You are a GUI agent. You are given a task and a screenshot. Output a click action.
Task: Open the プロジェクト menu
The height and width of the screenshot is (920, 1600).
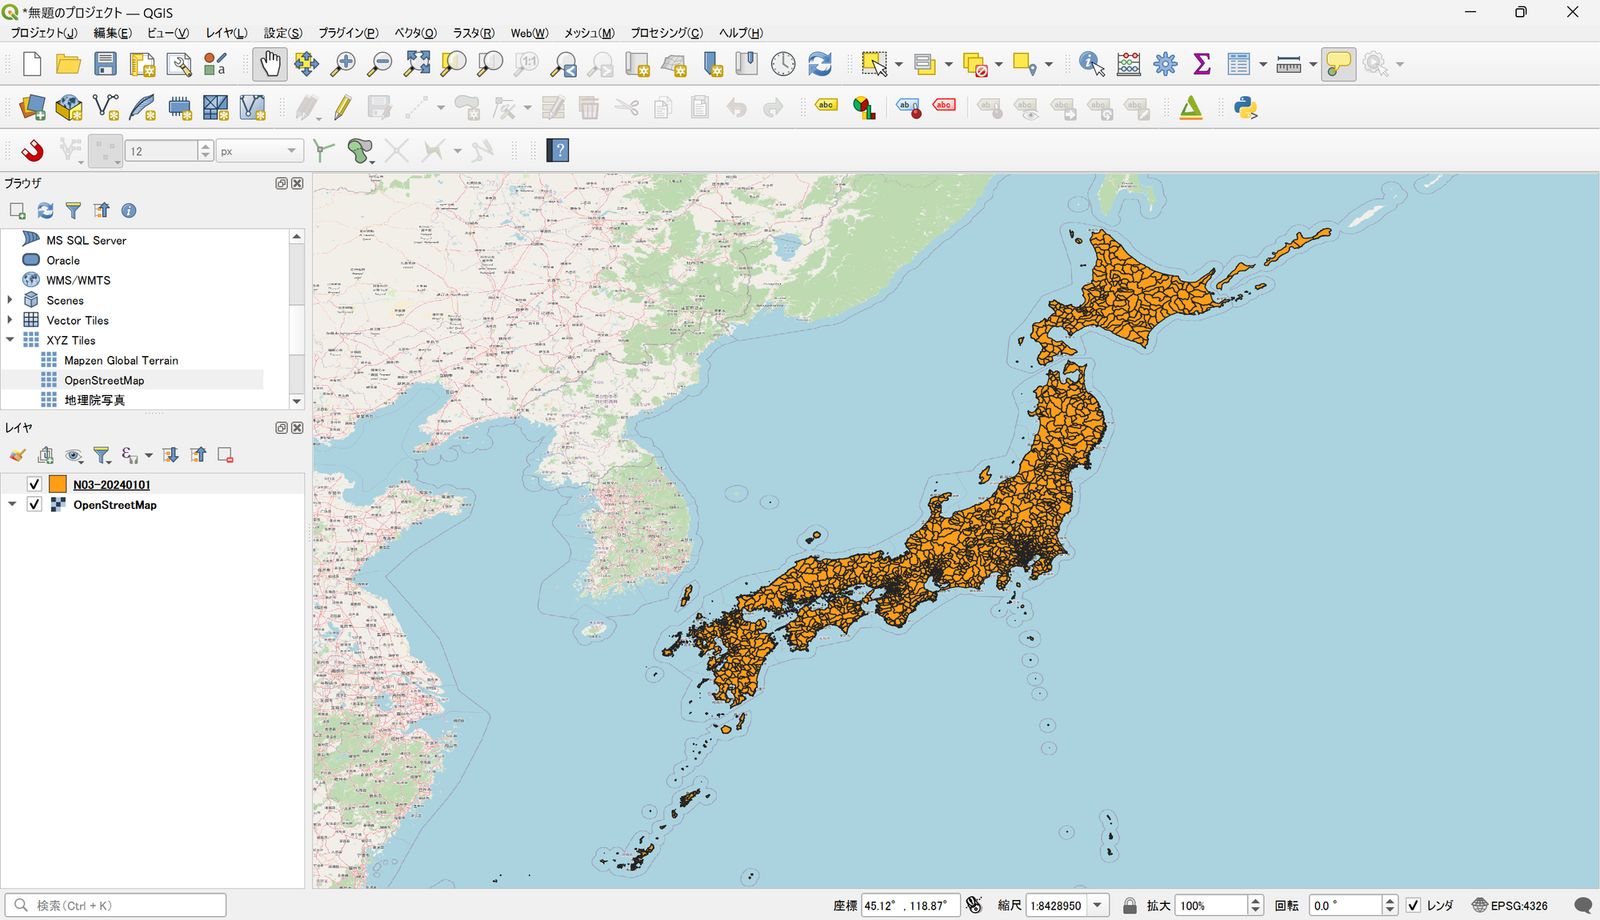point(43,33)
